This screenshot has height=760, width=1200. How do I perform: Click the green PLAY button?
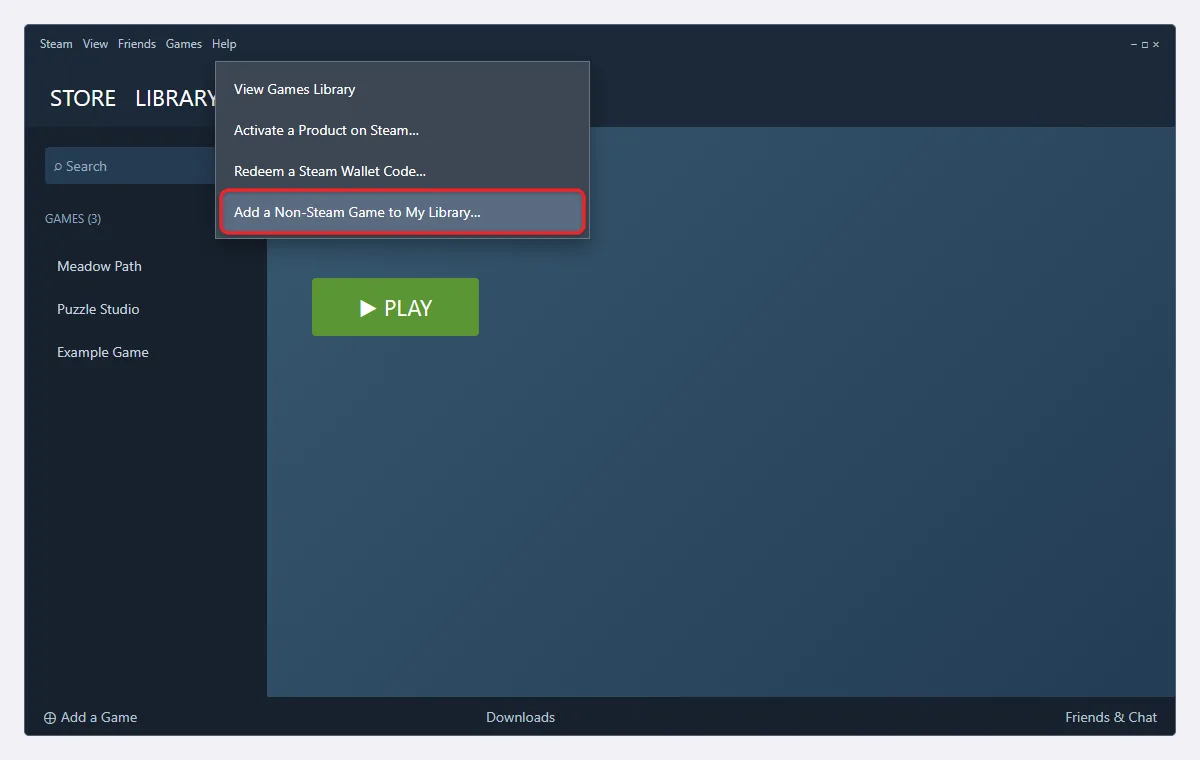[x=395, y=307]
